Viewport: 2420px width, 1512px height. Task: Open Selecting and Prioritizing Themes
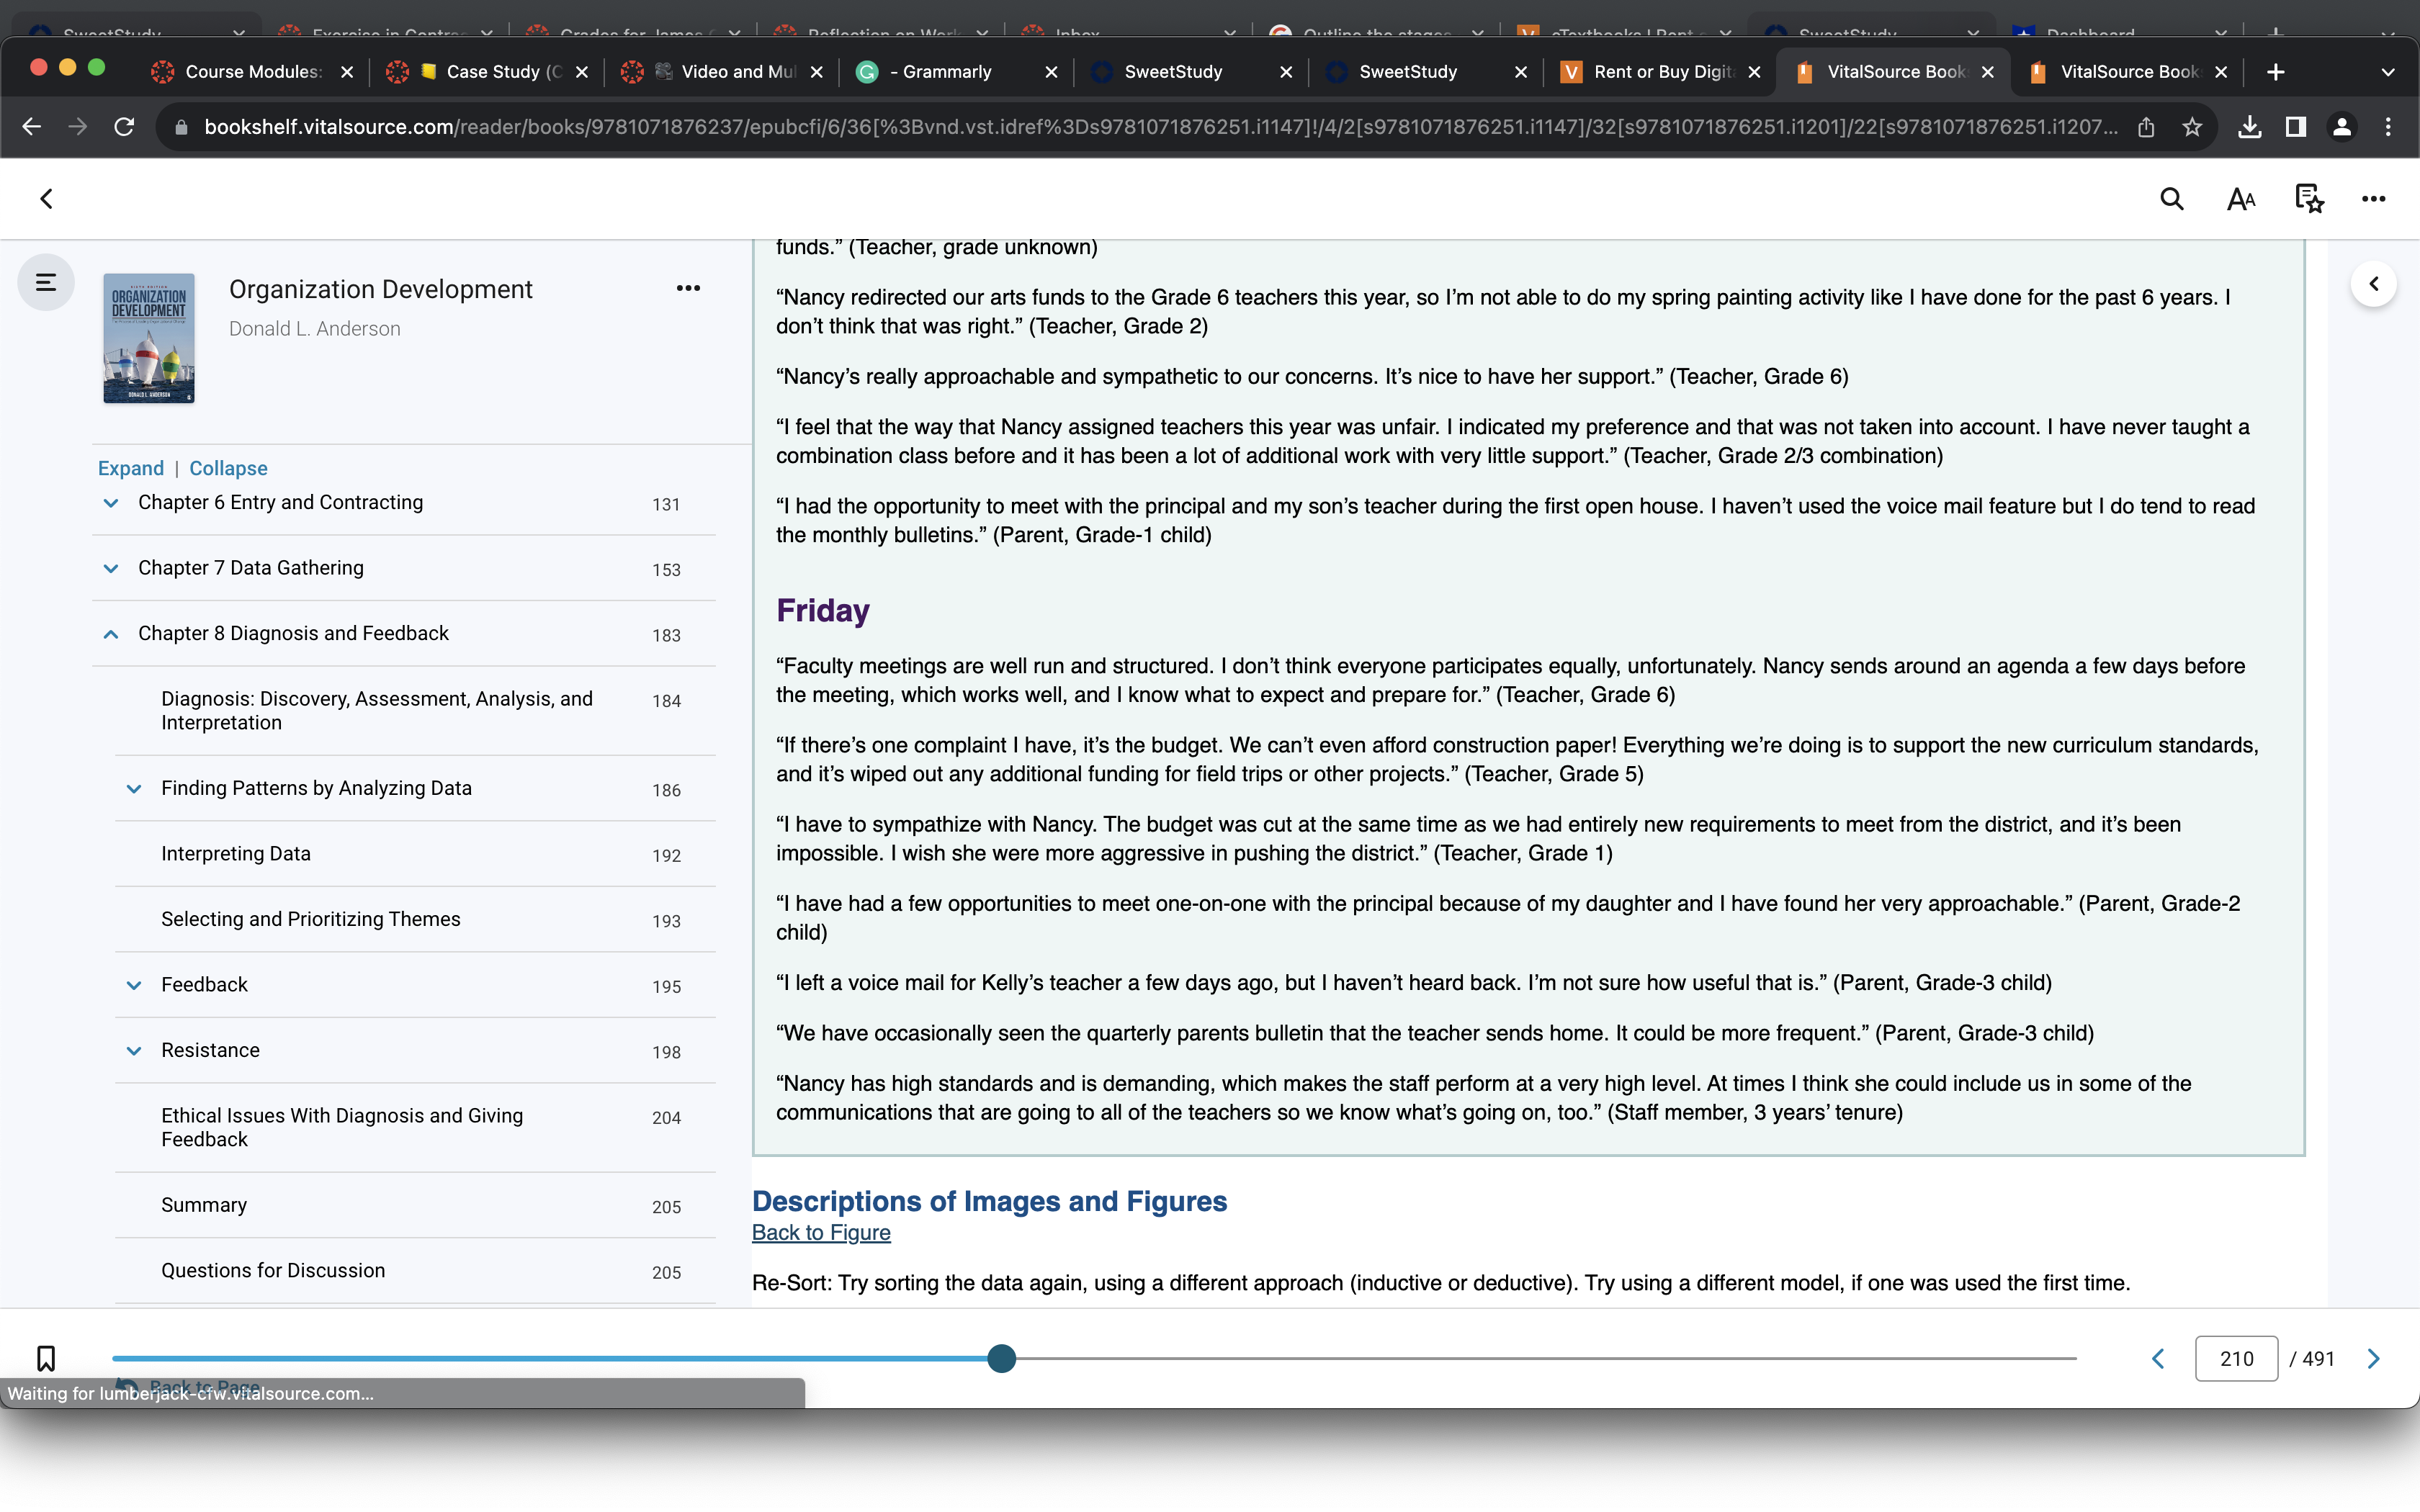click(311, 919)
